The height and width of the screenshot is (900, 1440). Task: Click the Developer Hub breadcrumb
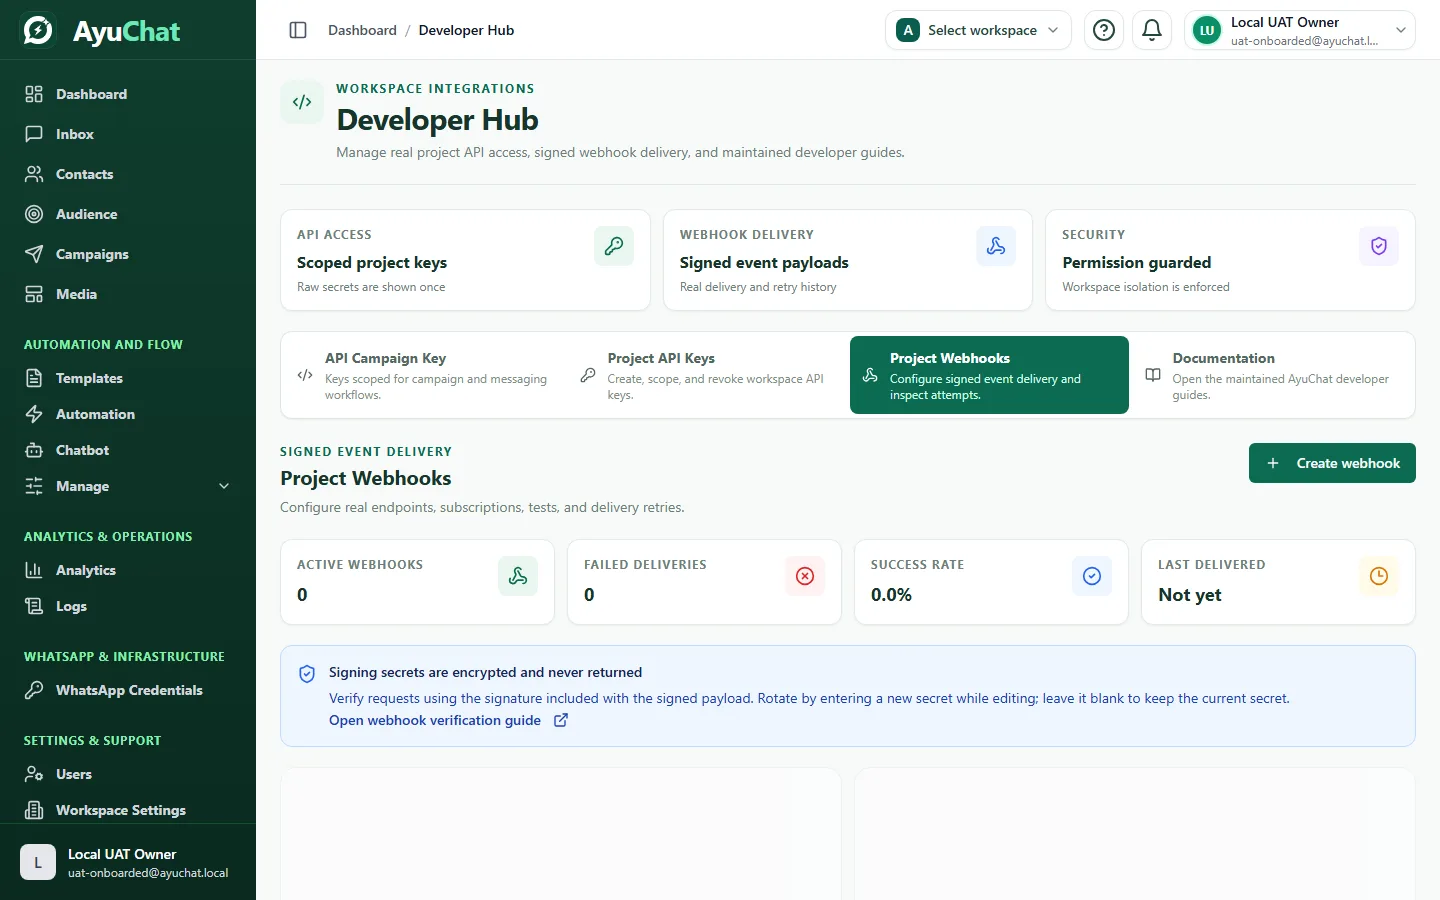coord(466,30)
